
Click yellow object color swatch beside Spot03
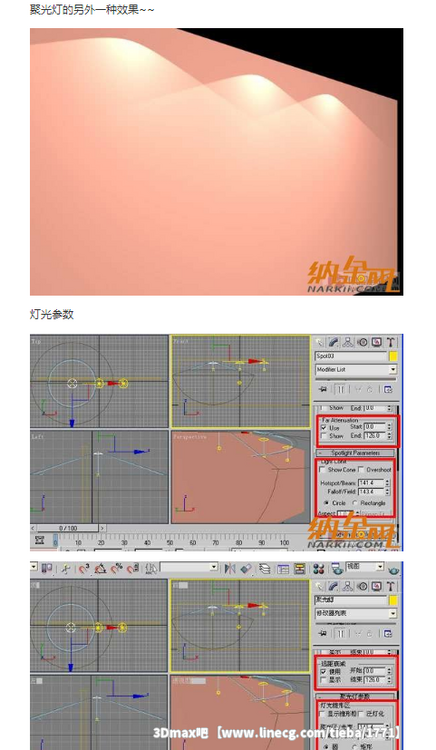tap(393, 356)
